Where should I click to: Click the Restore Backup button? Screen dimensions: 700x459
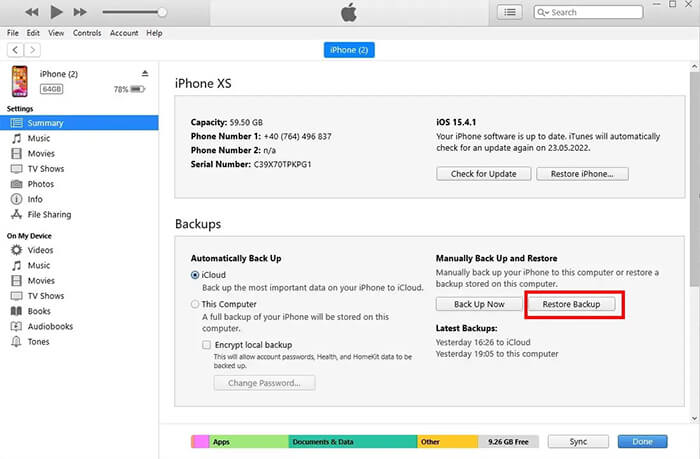pos(571,304)
